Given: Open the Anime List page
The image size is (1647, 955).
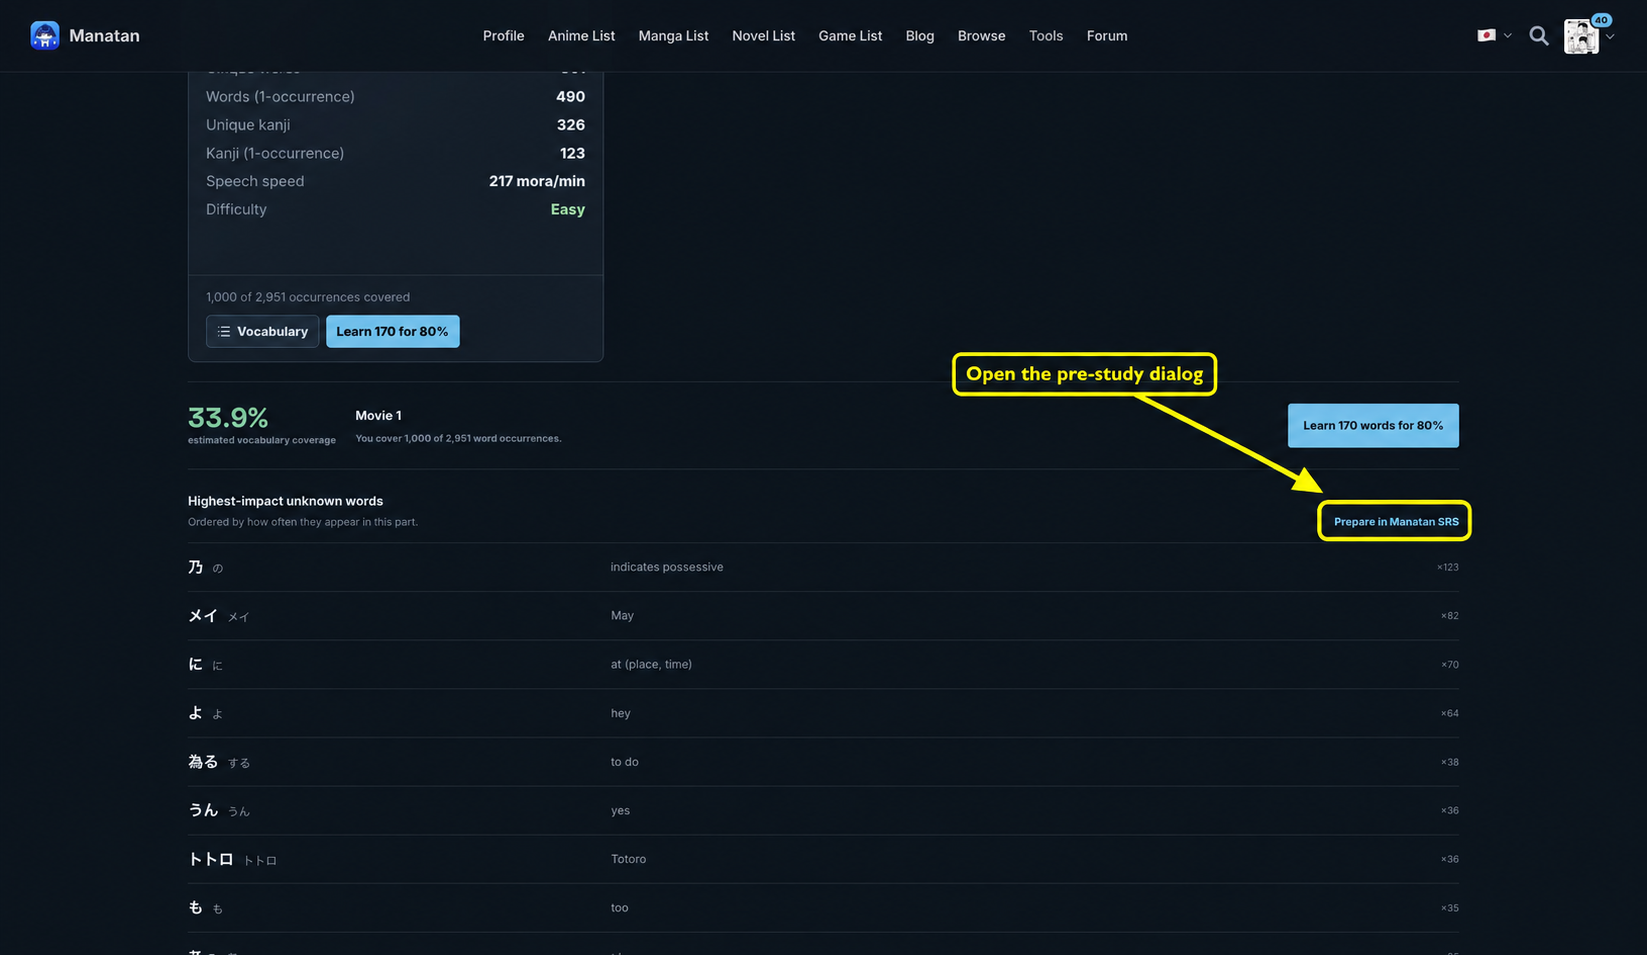Looking at the screenshot, I should [x=581, y=36].
